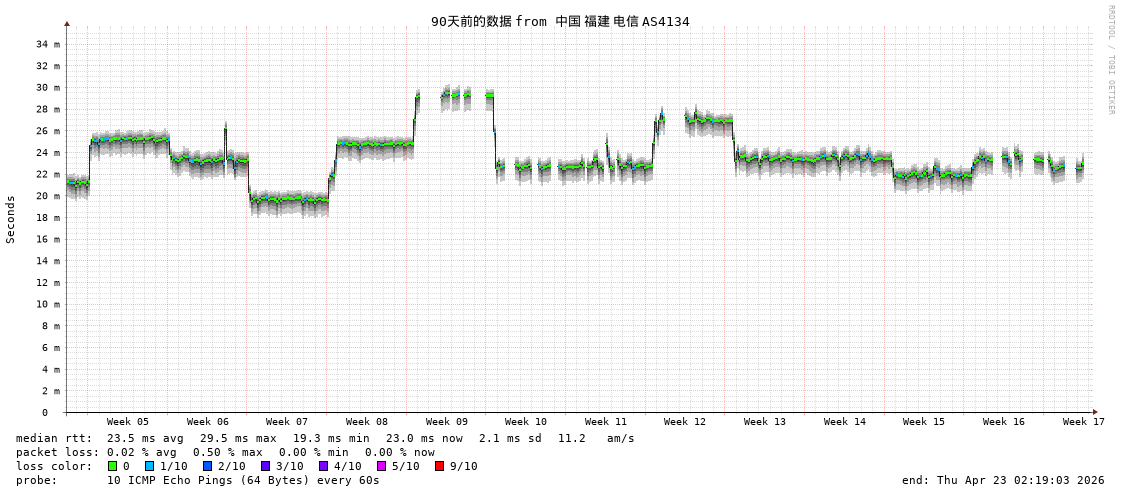This screenshot has width=1121, height=494.
Task: Click the magenta 5/10 loss swatch
Action: tap(381, 466)
